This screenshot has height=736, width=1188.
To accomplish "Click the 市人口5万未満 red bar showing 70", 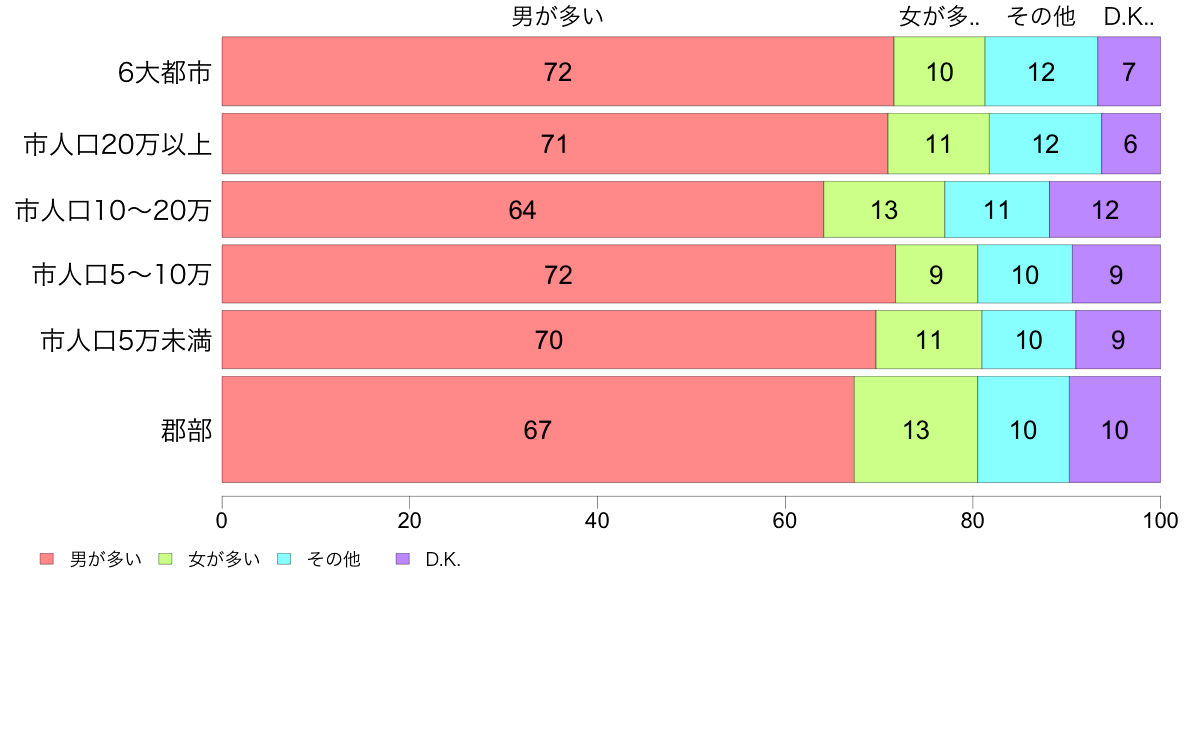I will pyautogui.click(x=549, y=340).
